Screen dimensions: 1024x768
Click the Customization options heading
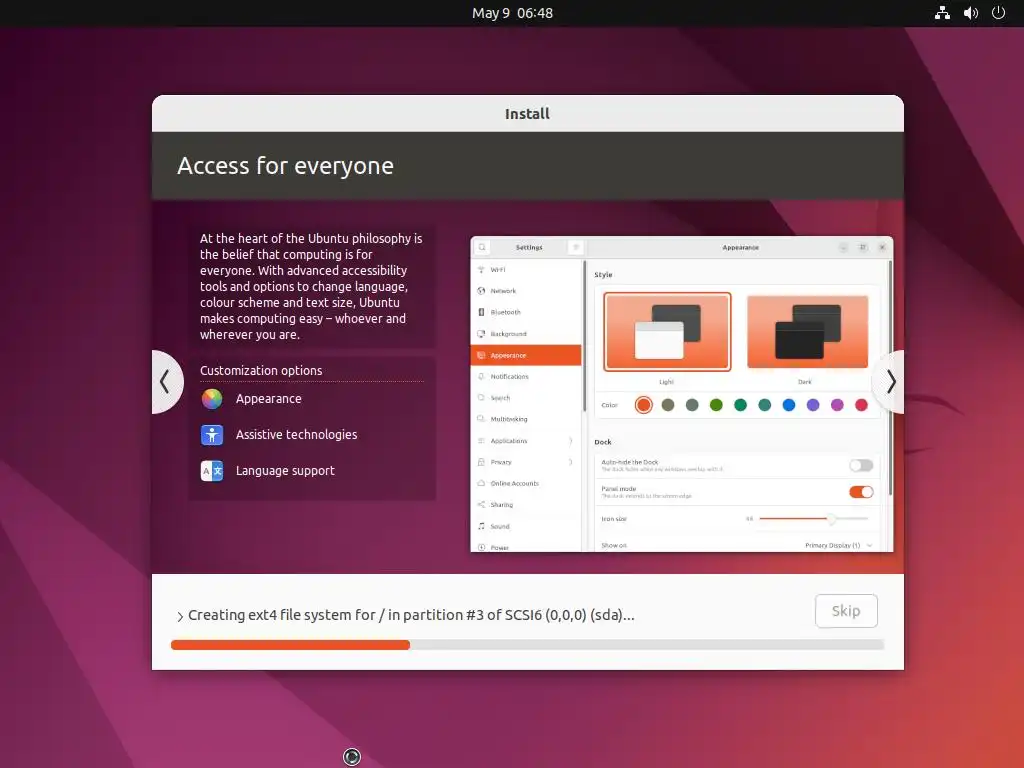(x=261, y=370)
